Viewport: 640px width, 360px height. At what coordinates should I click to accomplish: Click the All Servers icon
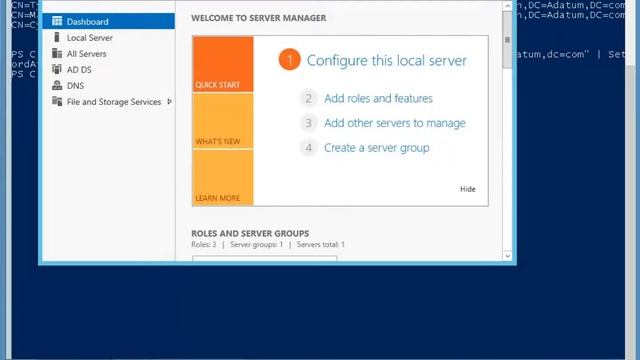[57, 53]
